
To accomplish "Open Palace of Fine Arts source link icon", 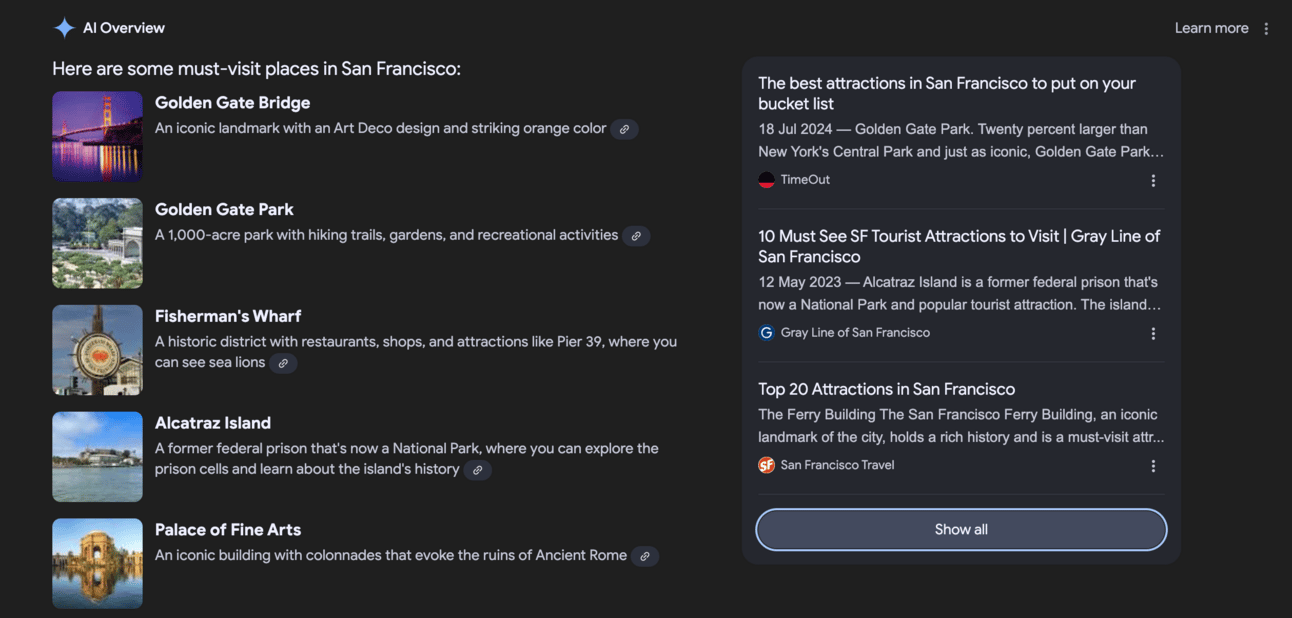I will [x=645, y=556].
